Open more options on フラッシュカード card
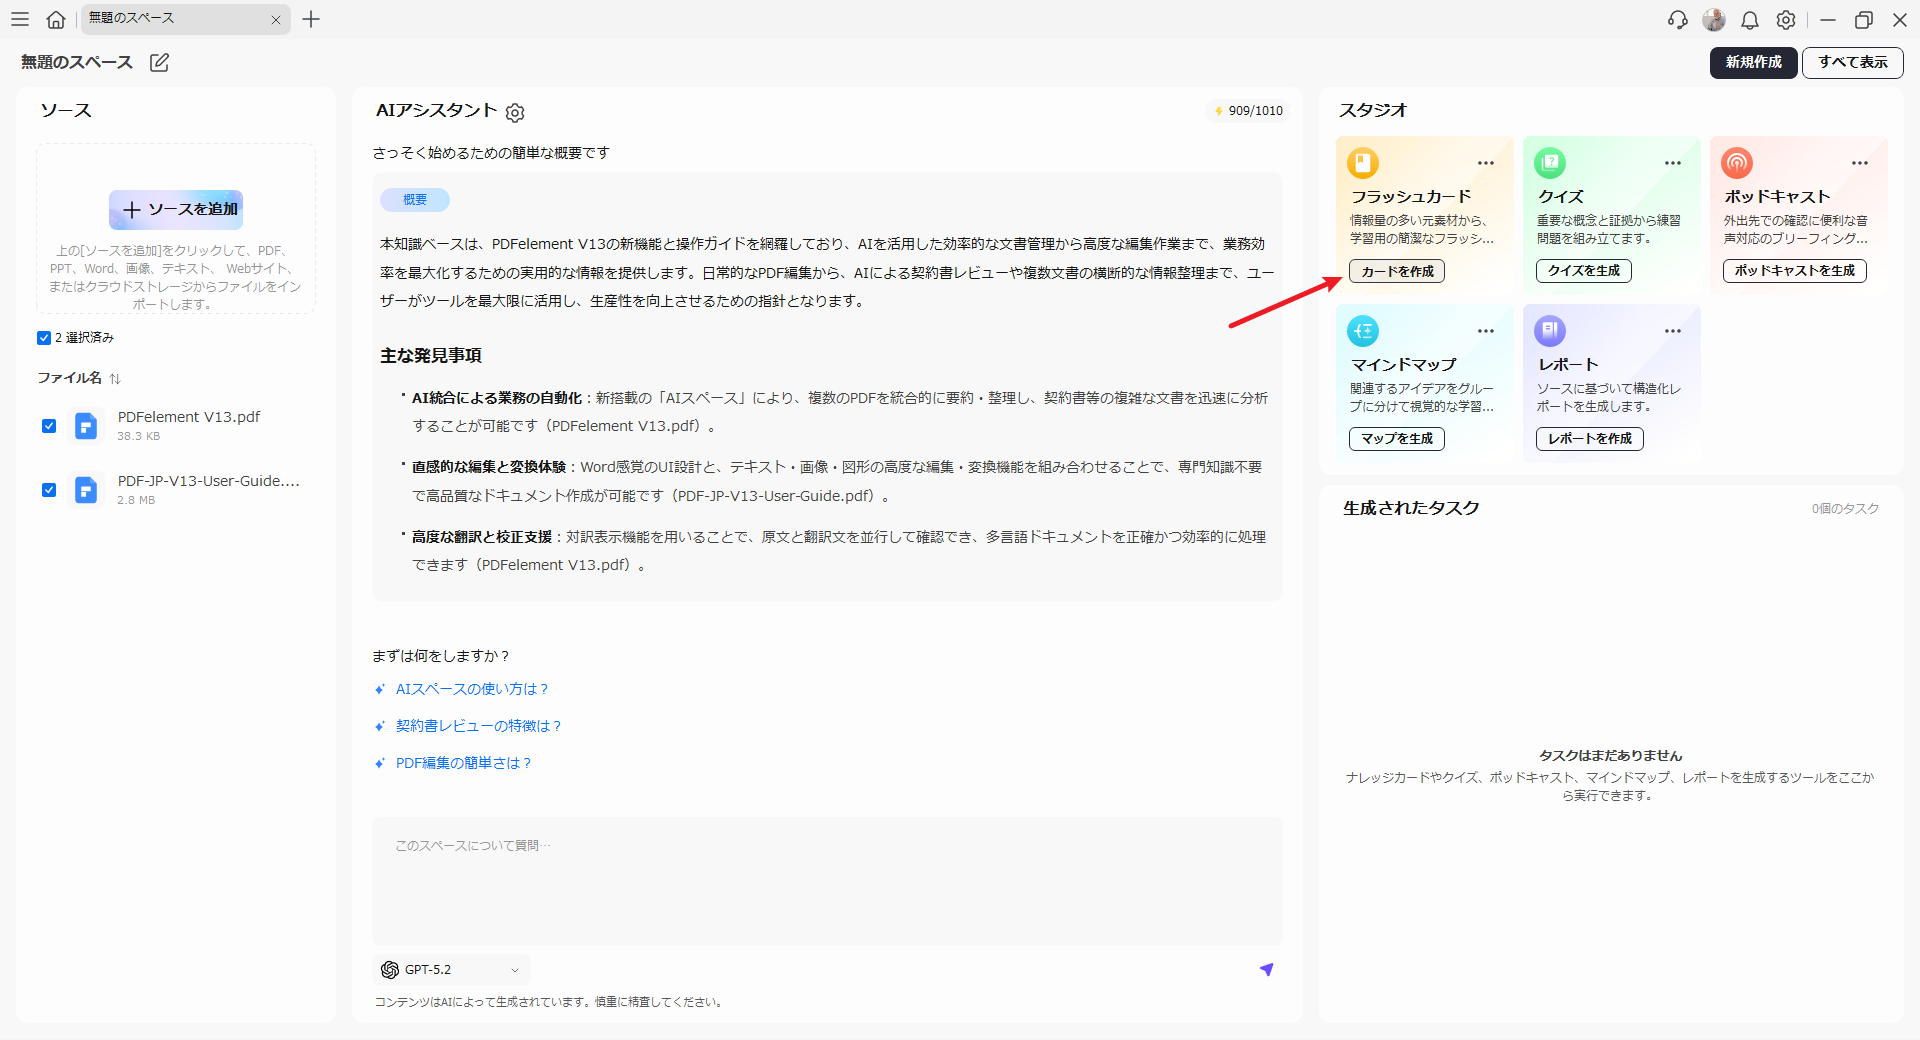 coord(1486,163)
